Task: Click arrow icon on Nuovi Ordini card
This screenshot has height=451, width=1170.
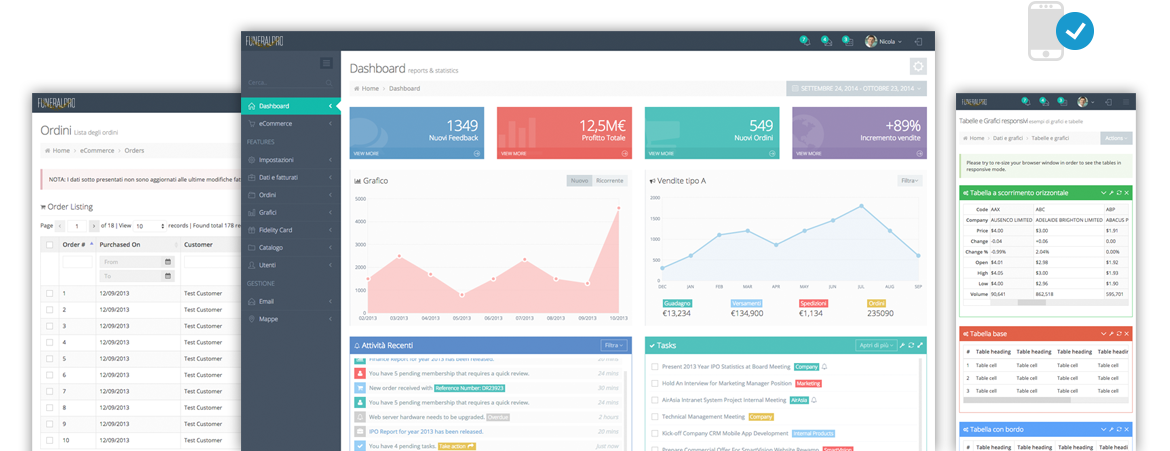Action: tap(772, 153)
